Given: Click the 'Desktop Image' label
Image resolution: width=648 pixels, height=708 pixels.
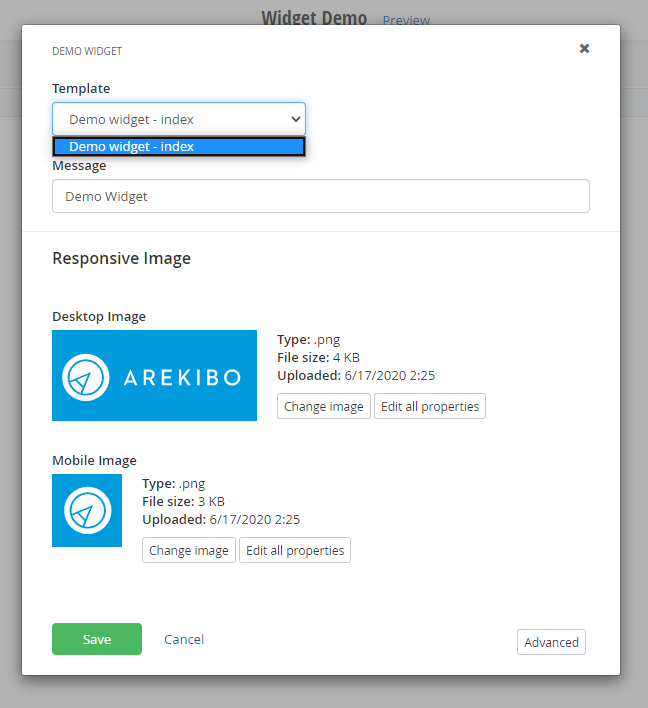Looking at the screenshot, I should [99, 317].
